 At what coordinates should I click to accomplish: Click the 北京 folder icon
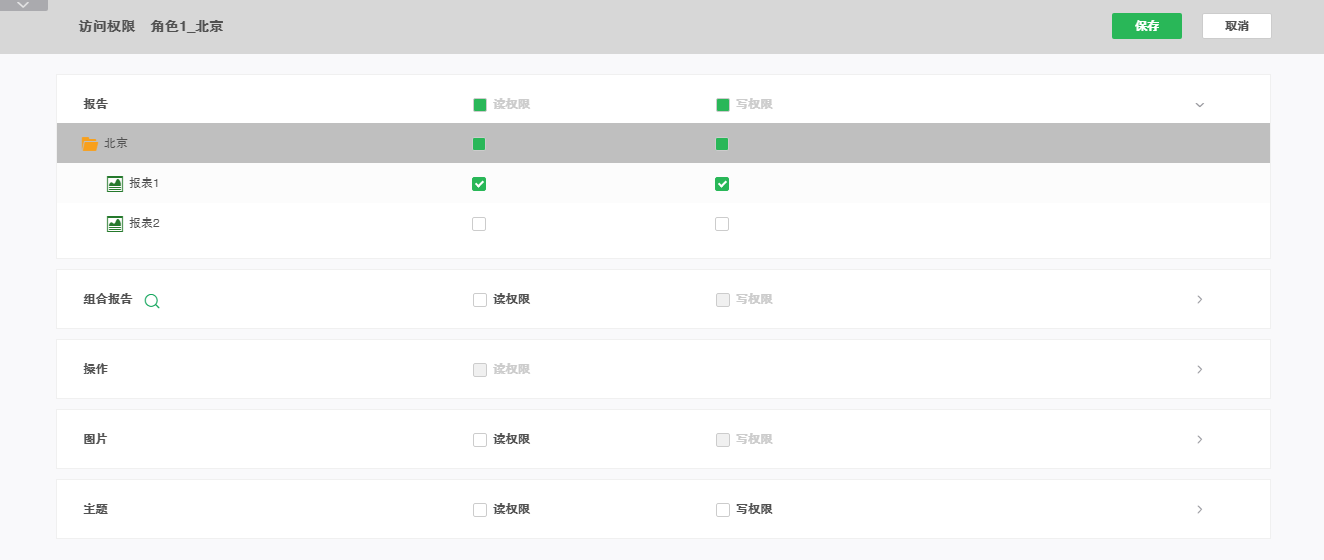pyautogui.click(x=89, y=144)
